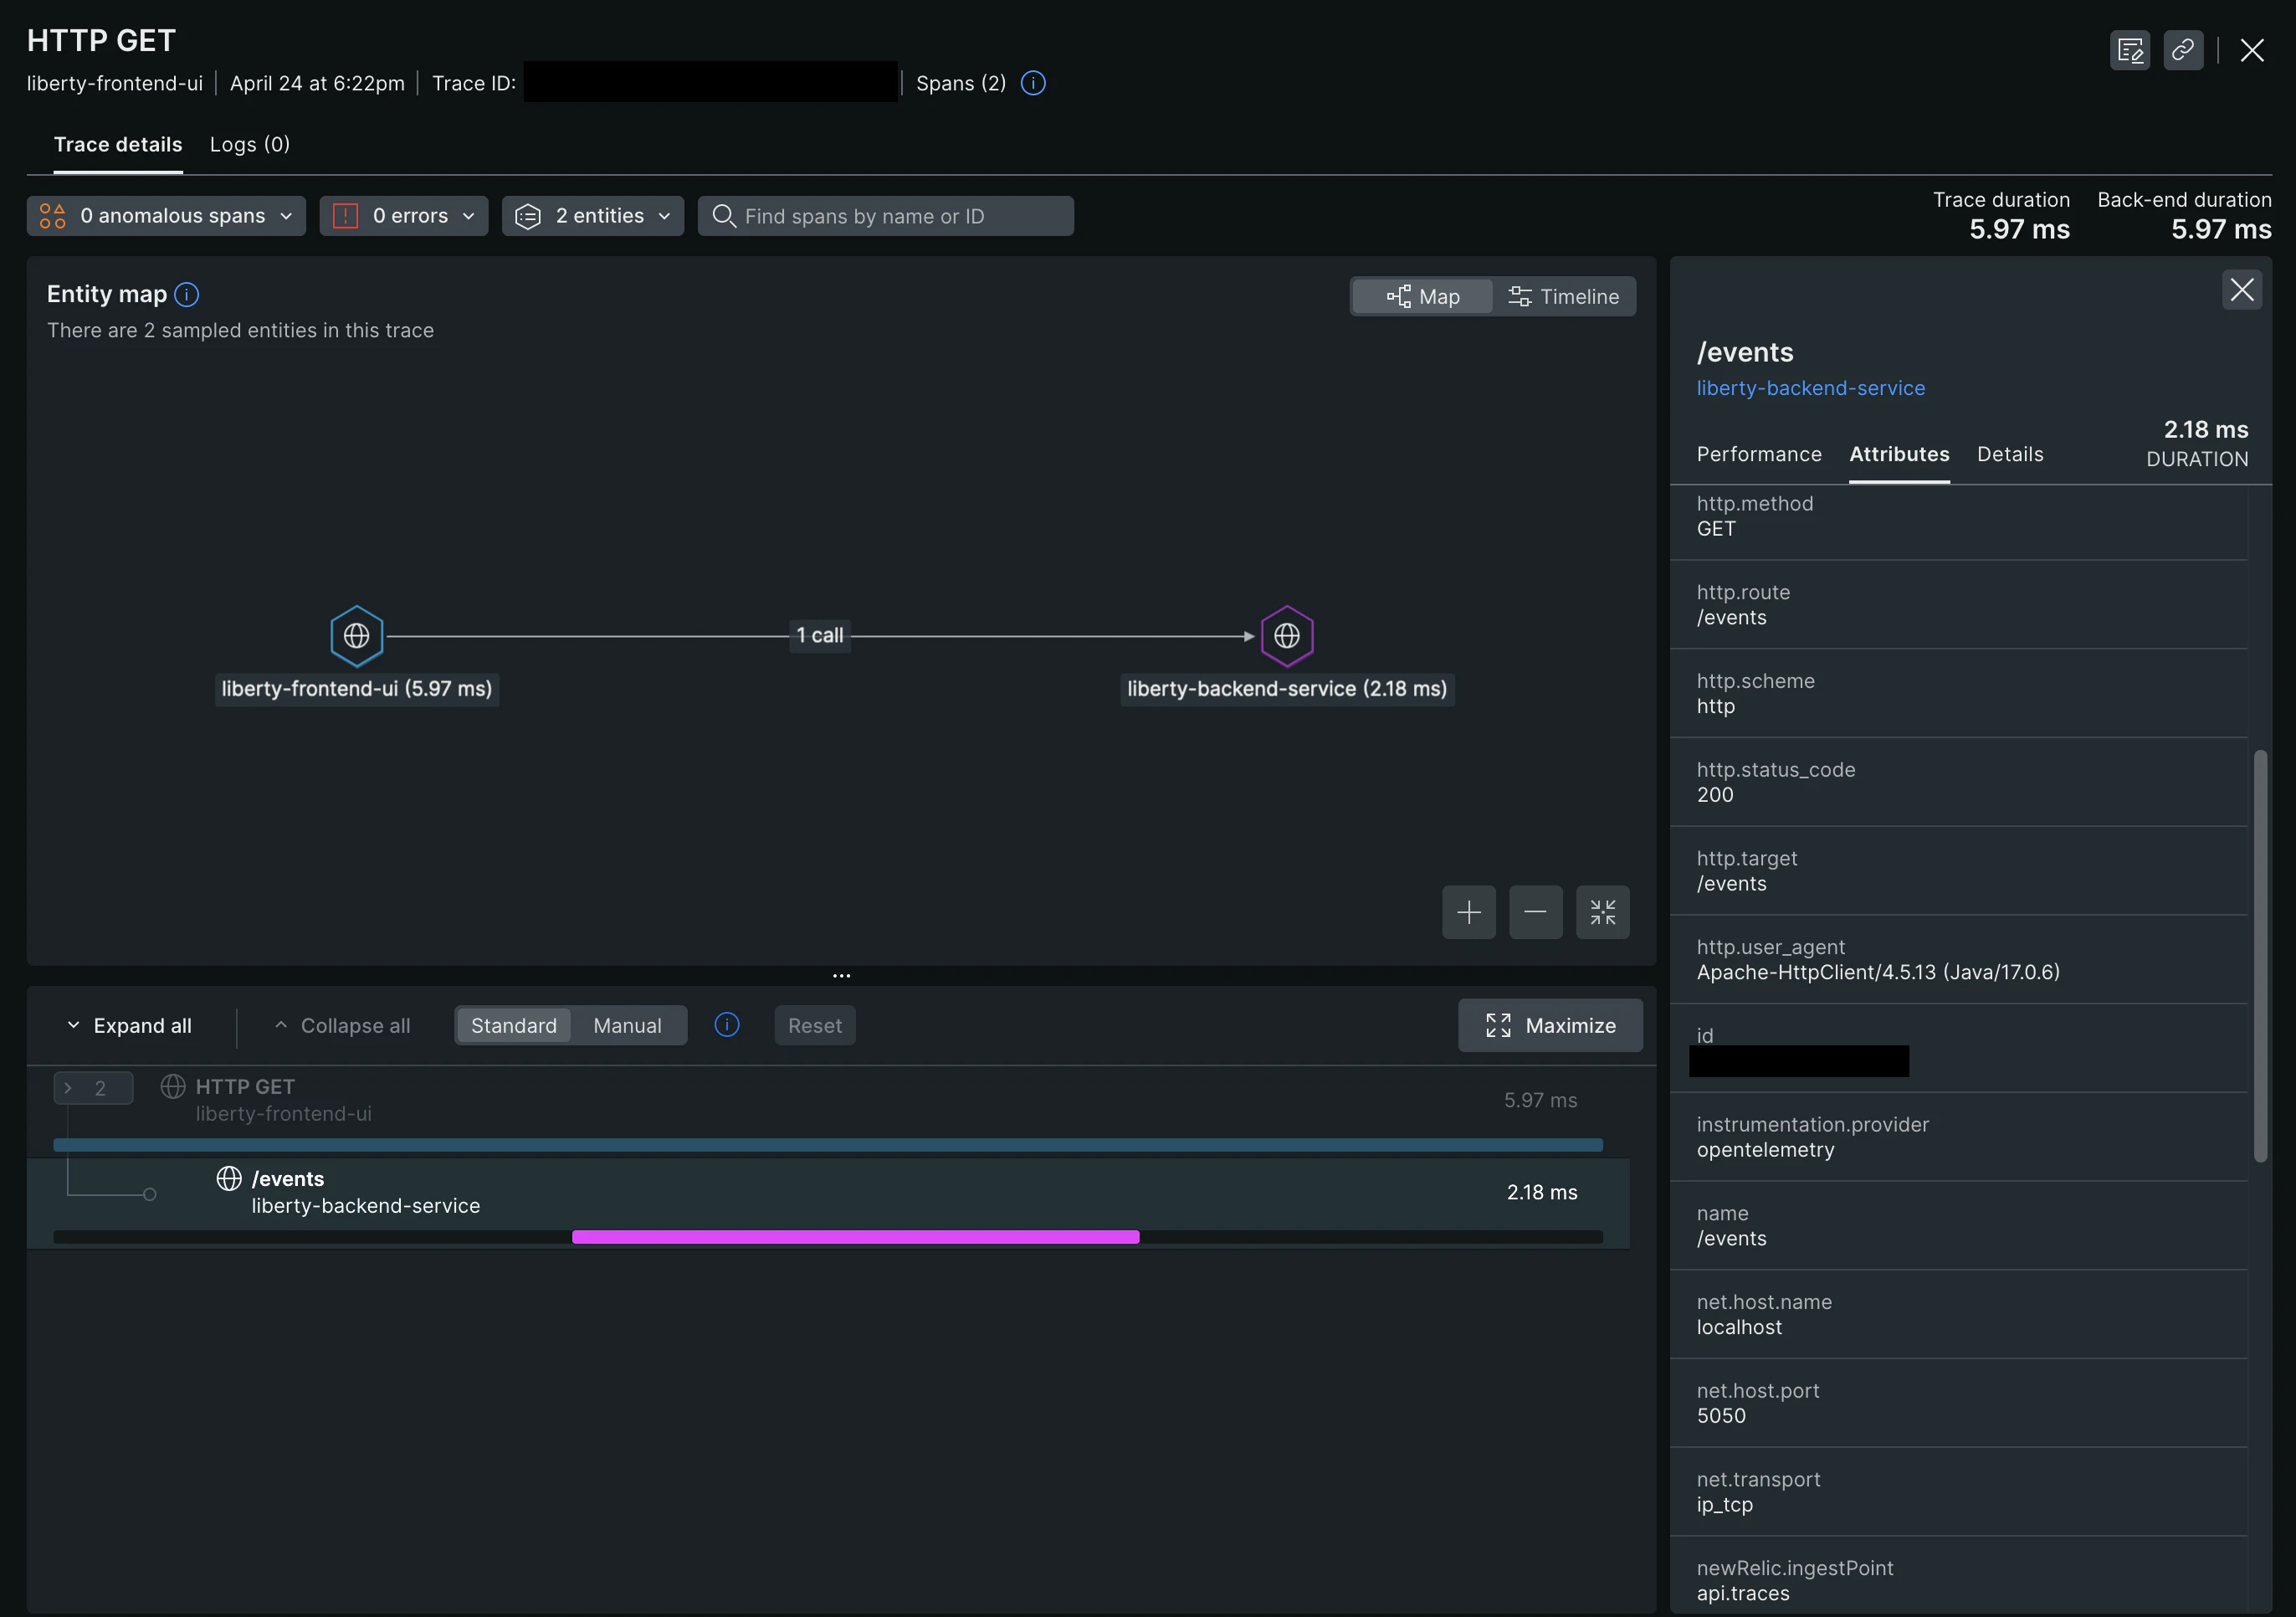Click the liberty-backend-service hexagon node
The height and width of the screenshot is (1617, 2296).
coord(1286,636)
